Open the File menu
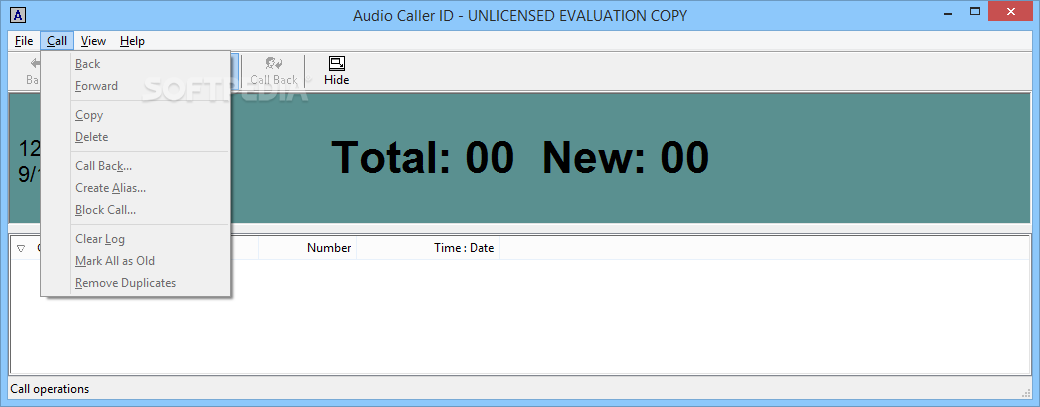The image size is (1040, 407). (x=24, y=41)
